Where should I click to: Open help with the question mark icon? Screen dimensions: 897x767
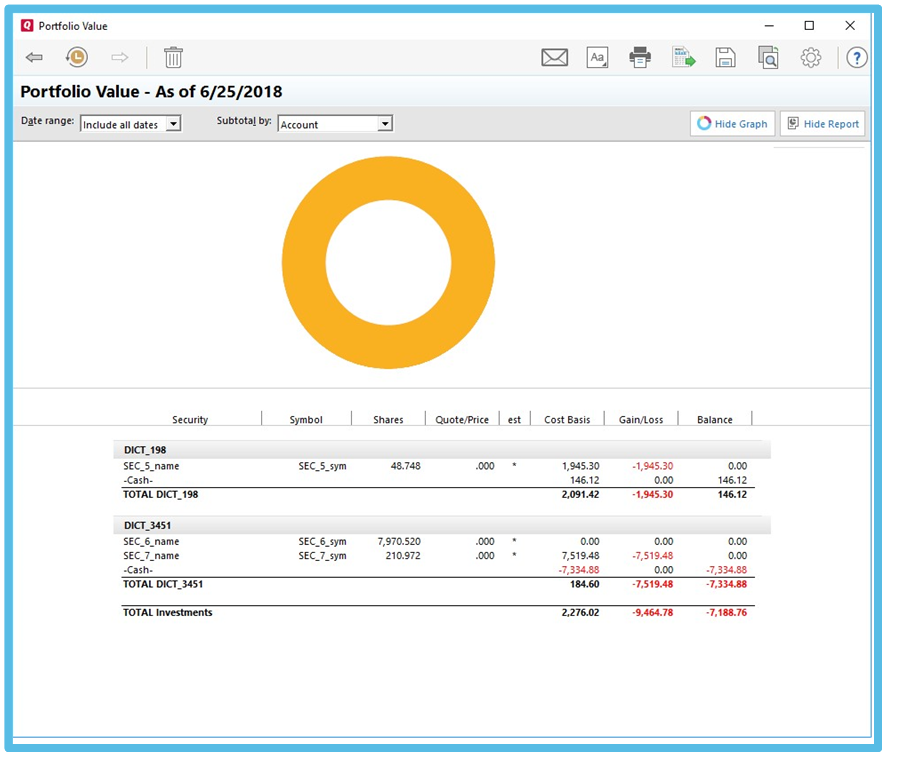[856, 58]
